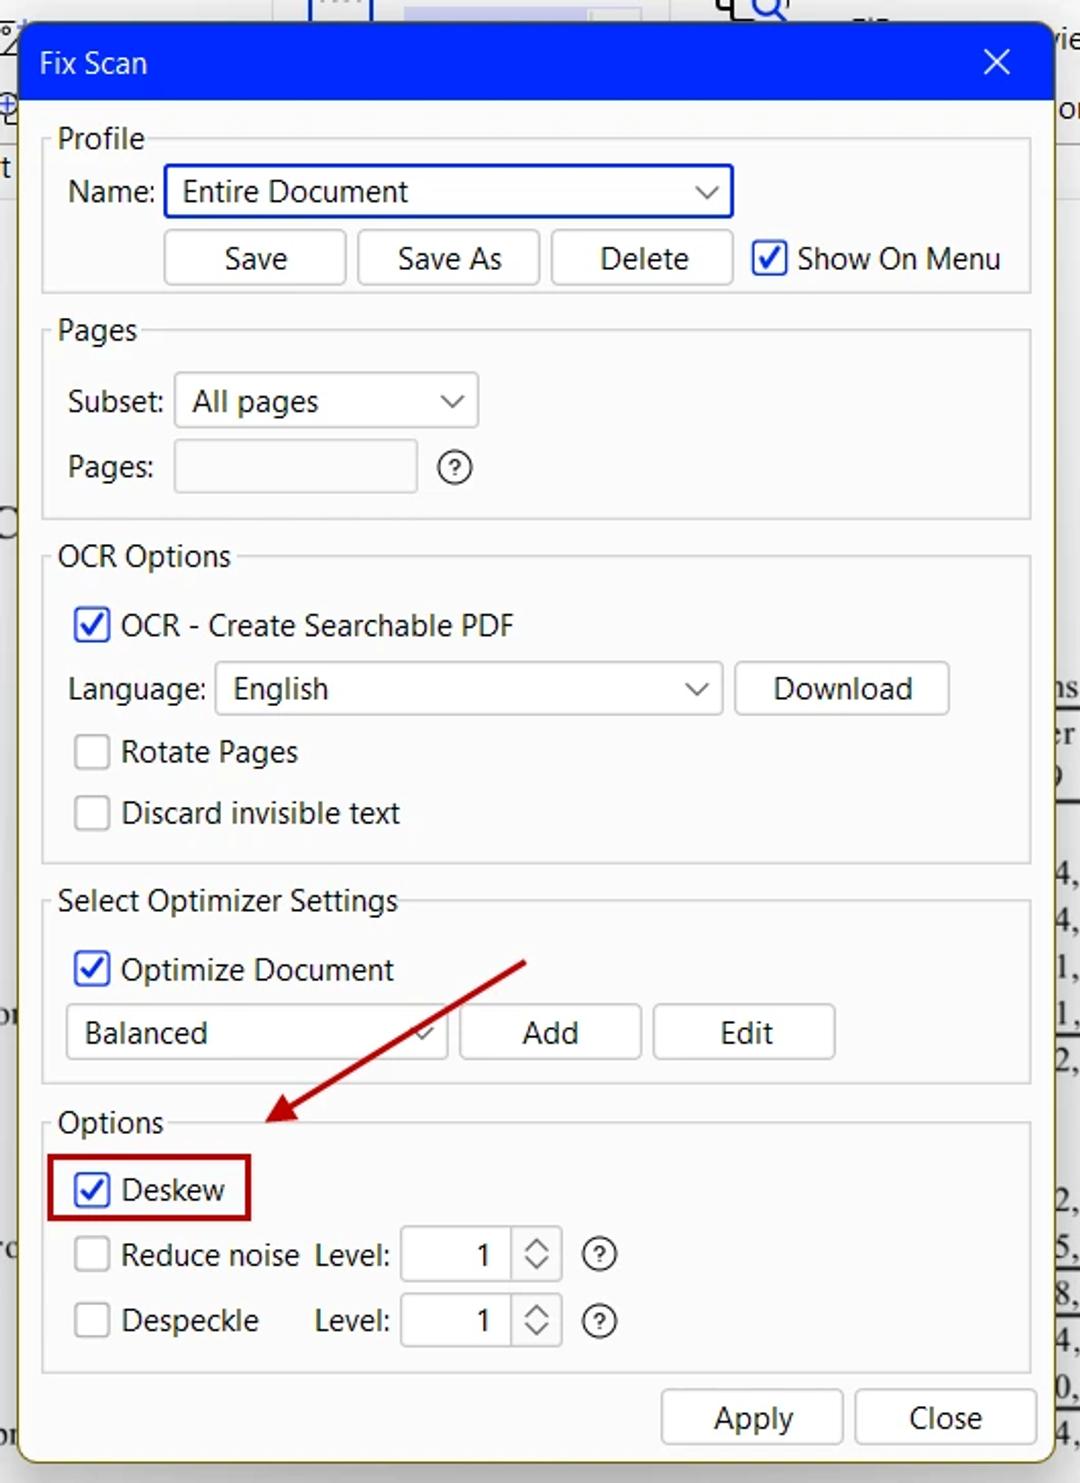Enable the Reduce noise checkbox
1080x1483 pixels.
[x=92, y=1254]
